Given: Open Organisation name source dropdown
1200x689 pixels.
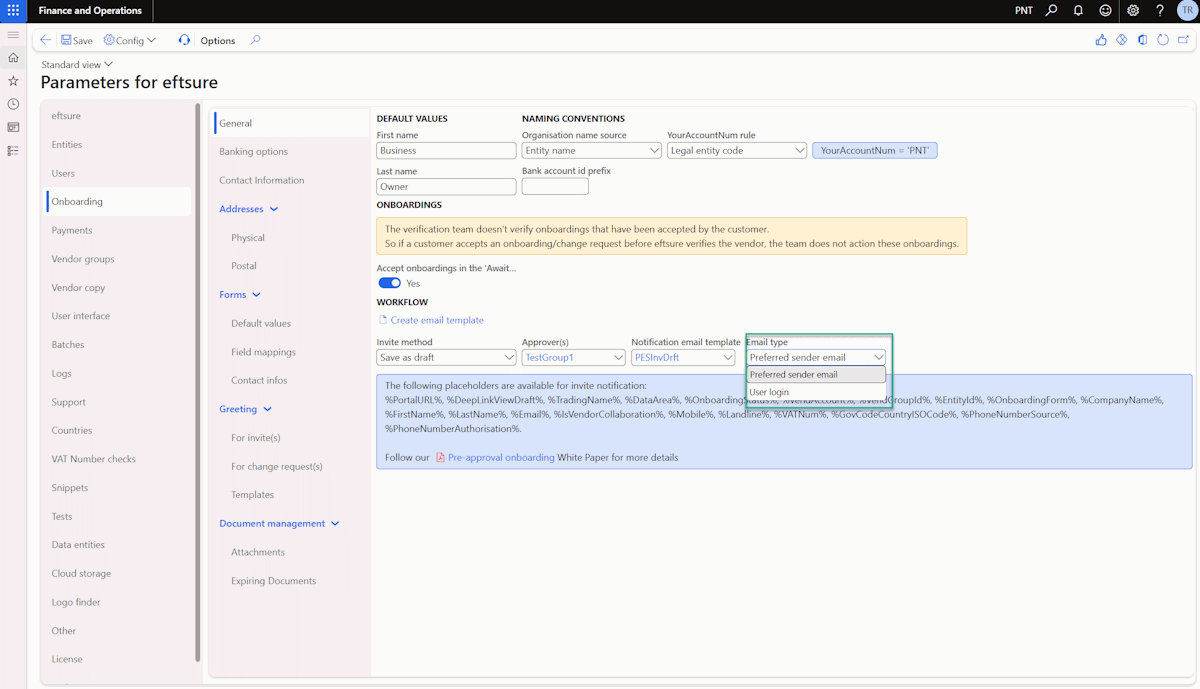Looking at the screenshot, I should [592, 150].
